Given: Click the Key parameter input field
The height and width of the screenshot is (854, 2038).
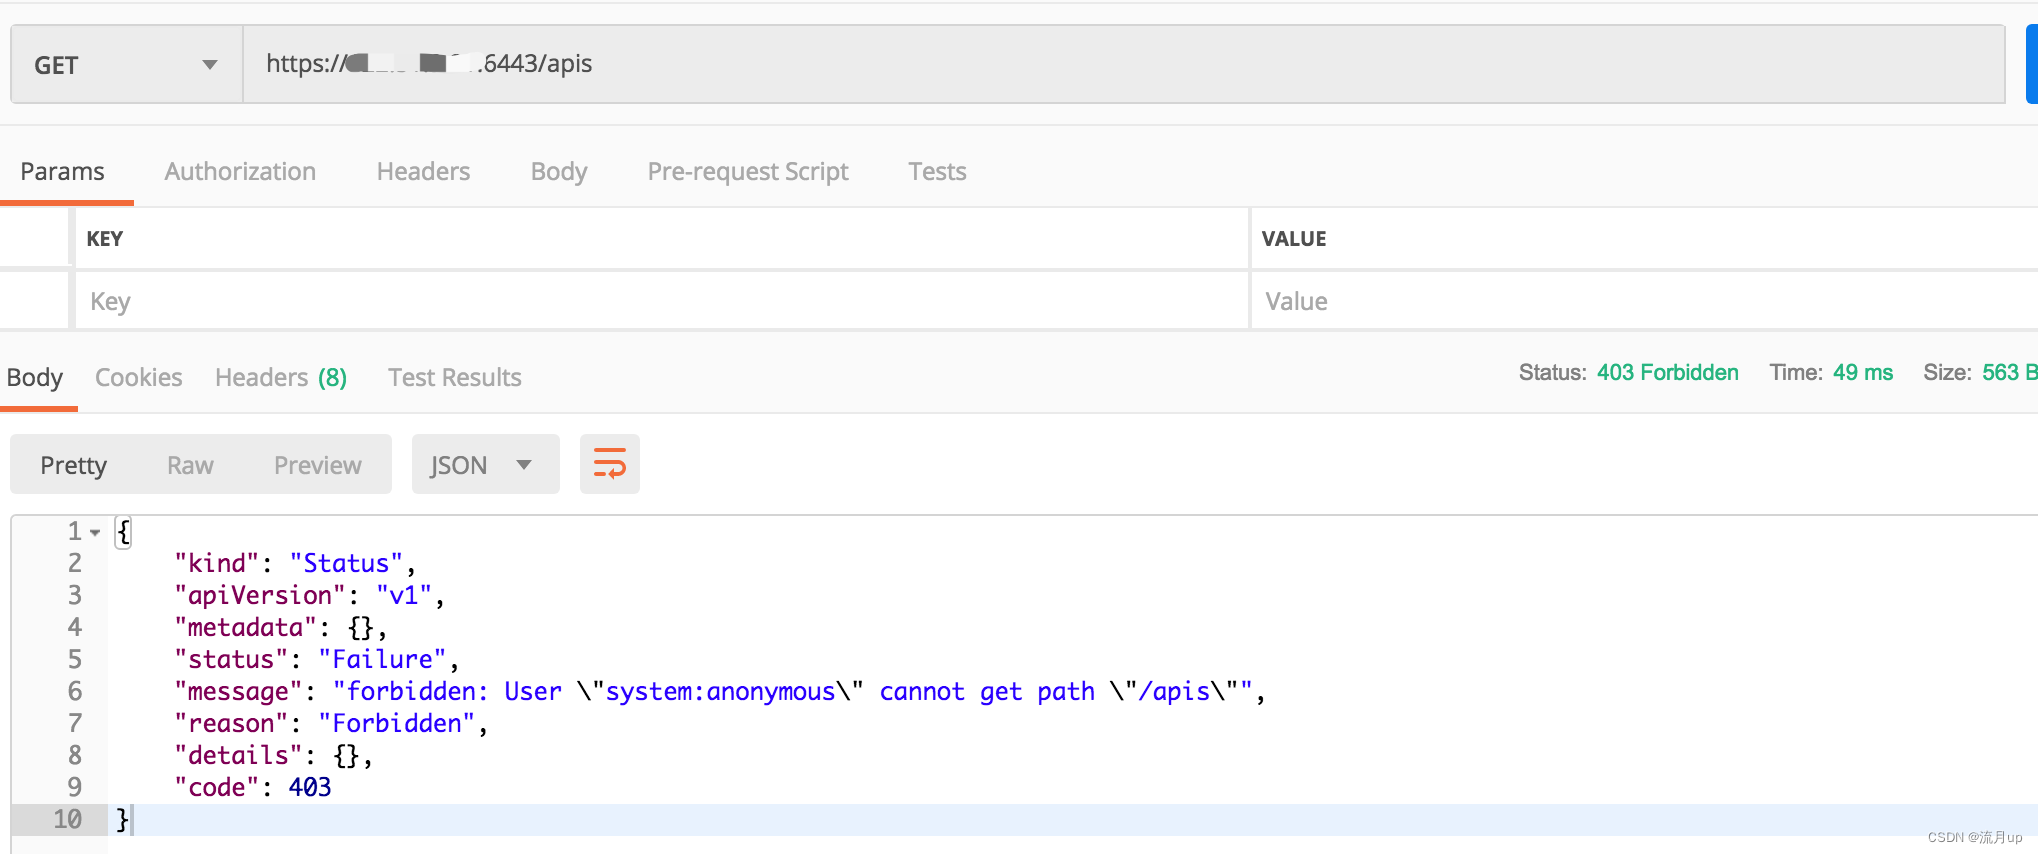Looking at the screenshot, I should pyautogui.click(x=662, y=301).
